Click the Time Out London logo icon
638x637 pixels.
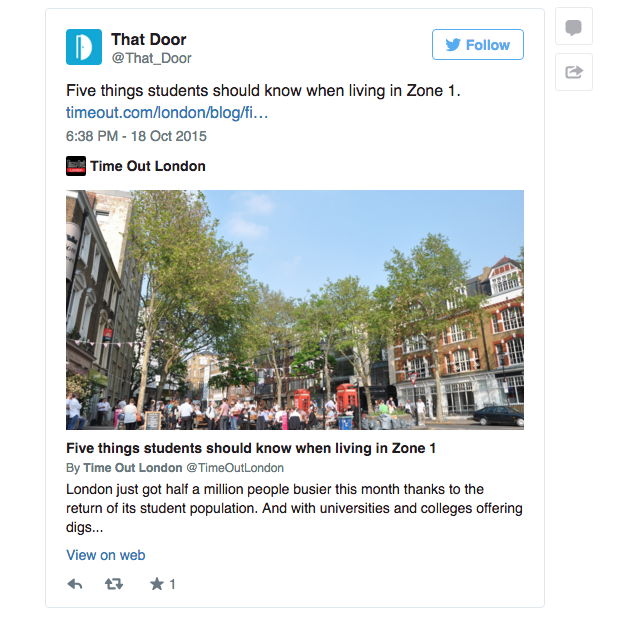pos(76,166)
